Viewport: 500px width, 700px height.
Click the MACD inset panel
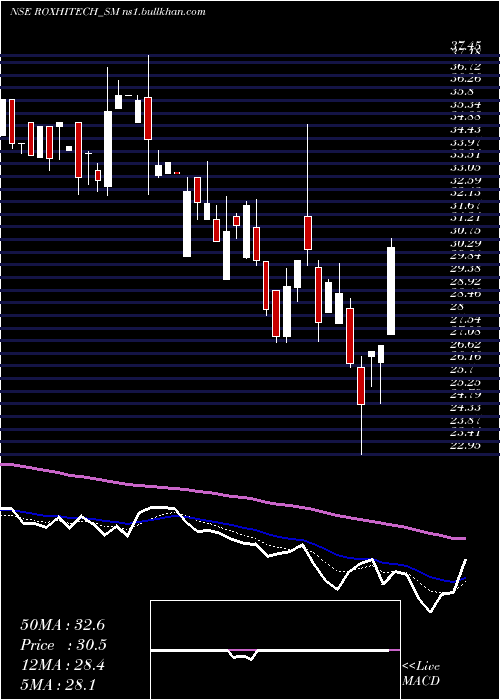pos(275,650)
